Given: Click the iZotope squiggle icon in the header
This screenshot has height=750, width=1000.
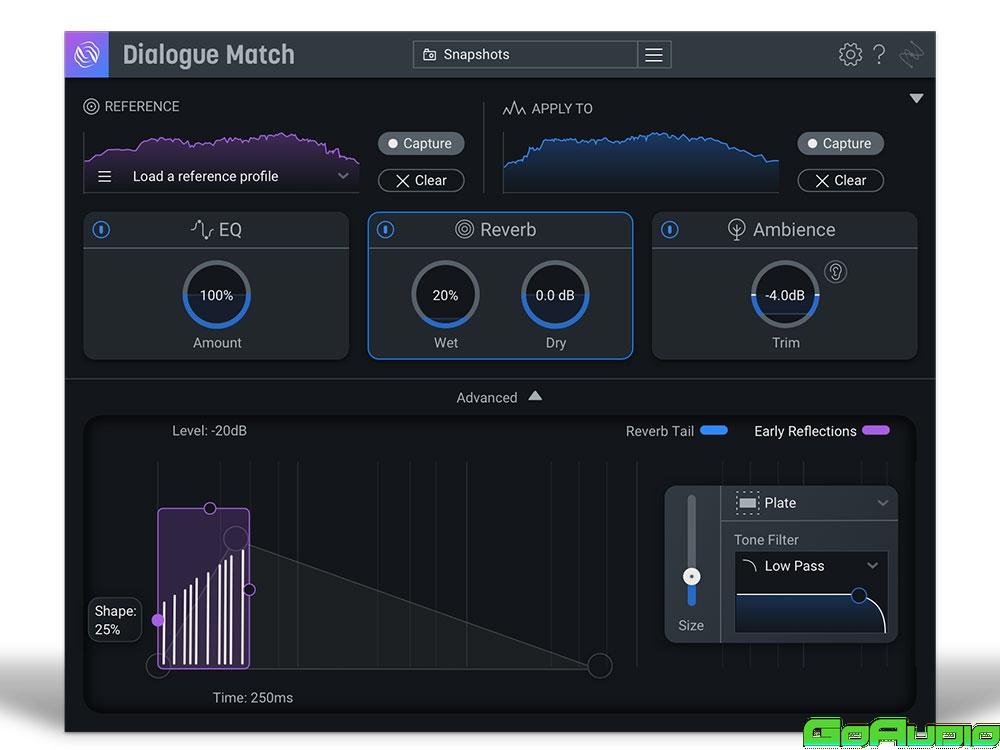Looking at the screenshot, I should click(911, 55).
